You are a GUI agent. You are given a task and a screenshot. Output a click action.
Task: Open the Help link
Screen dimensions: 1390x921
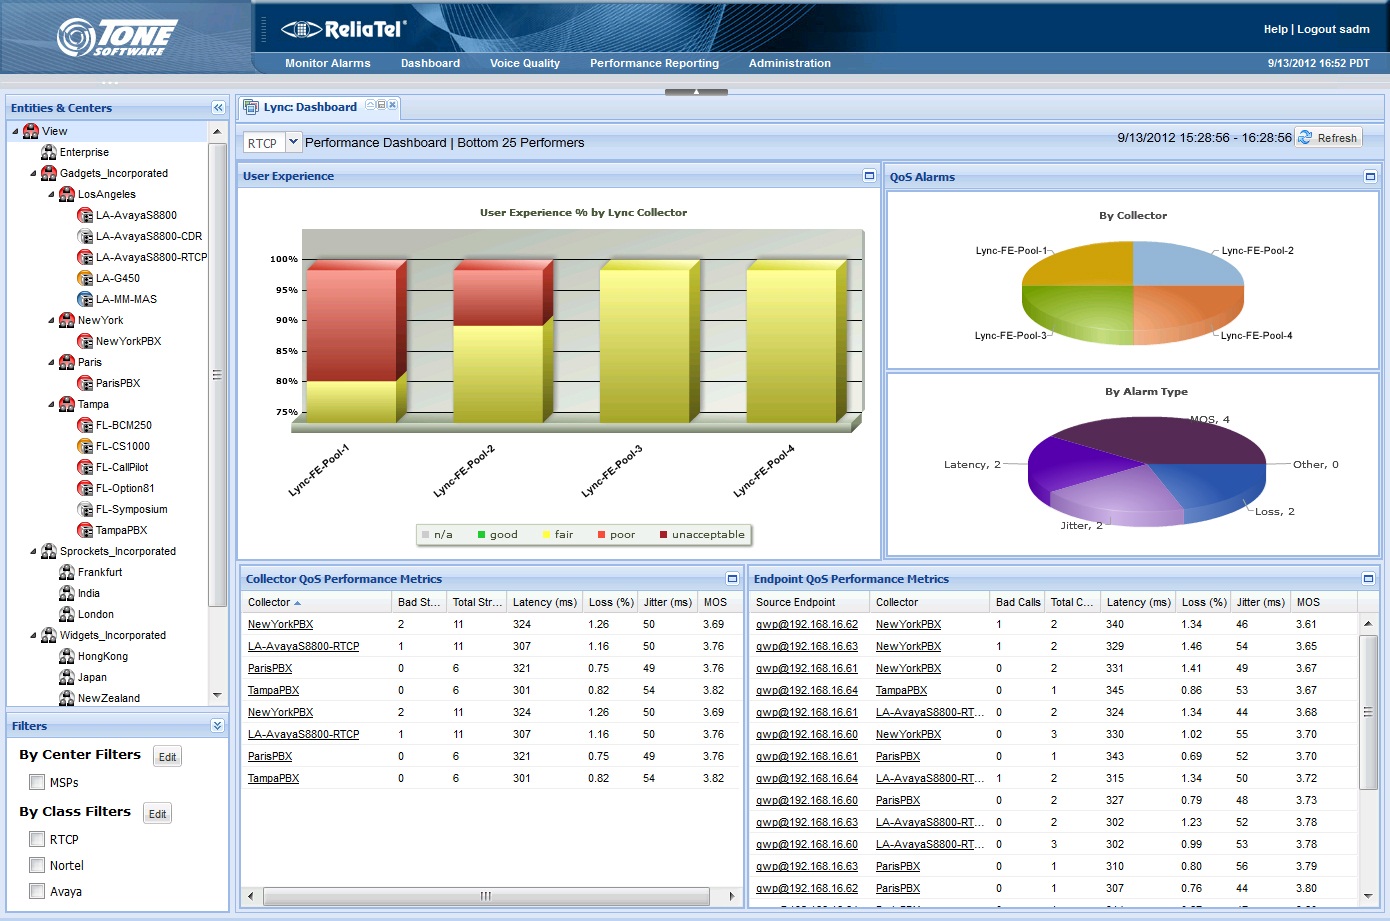click(x=1275, y=29)
